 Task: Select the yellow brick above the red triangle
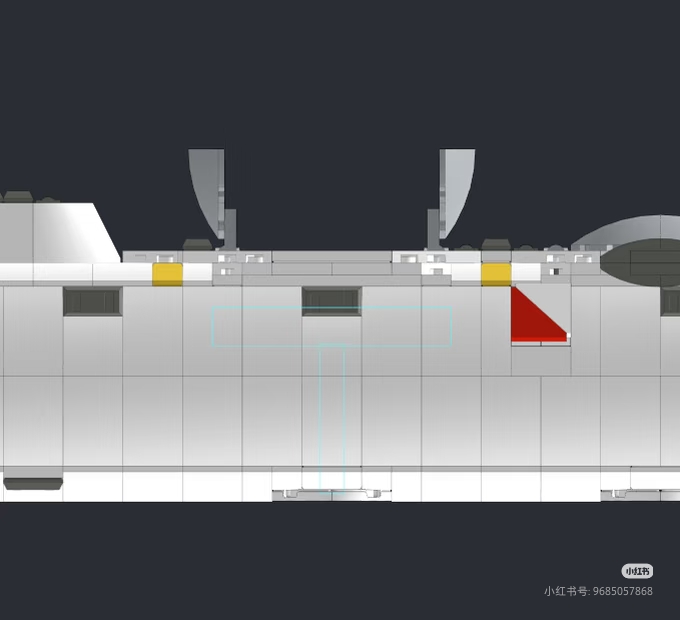coord(496,274)
